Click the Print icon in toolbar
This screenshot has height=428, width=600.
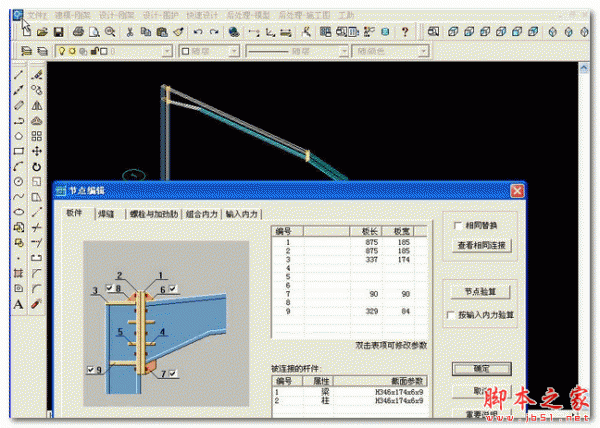tap(78, 31)
